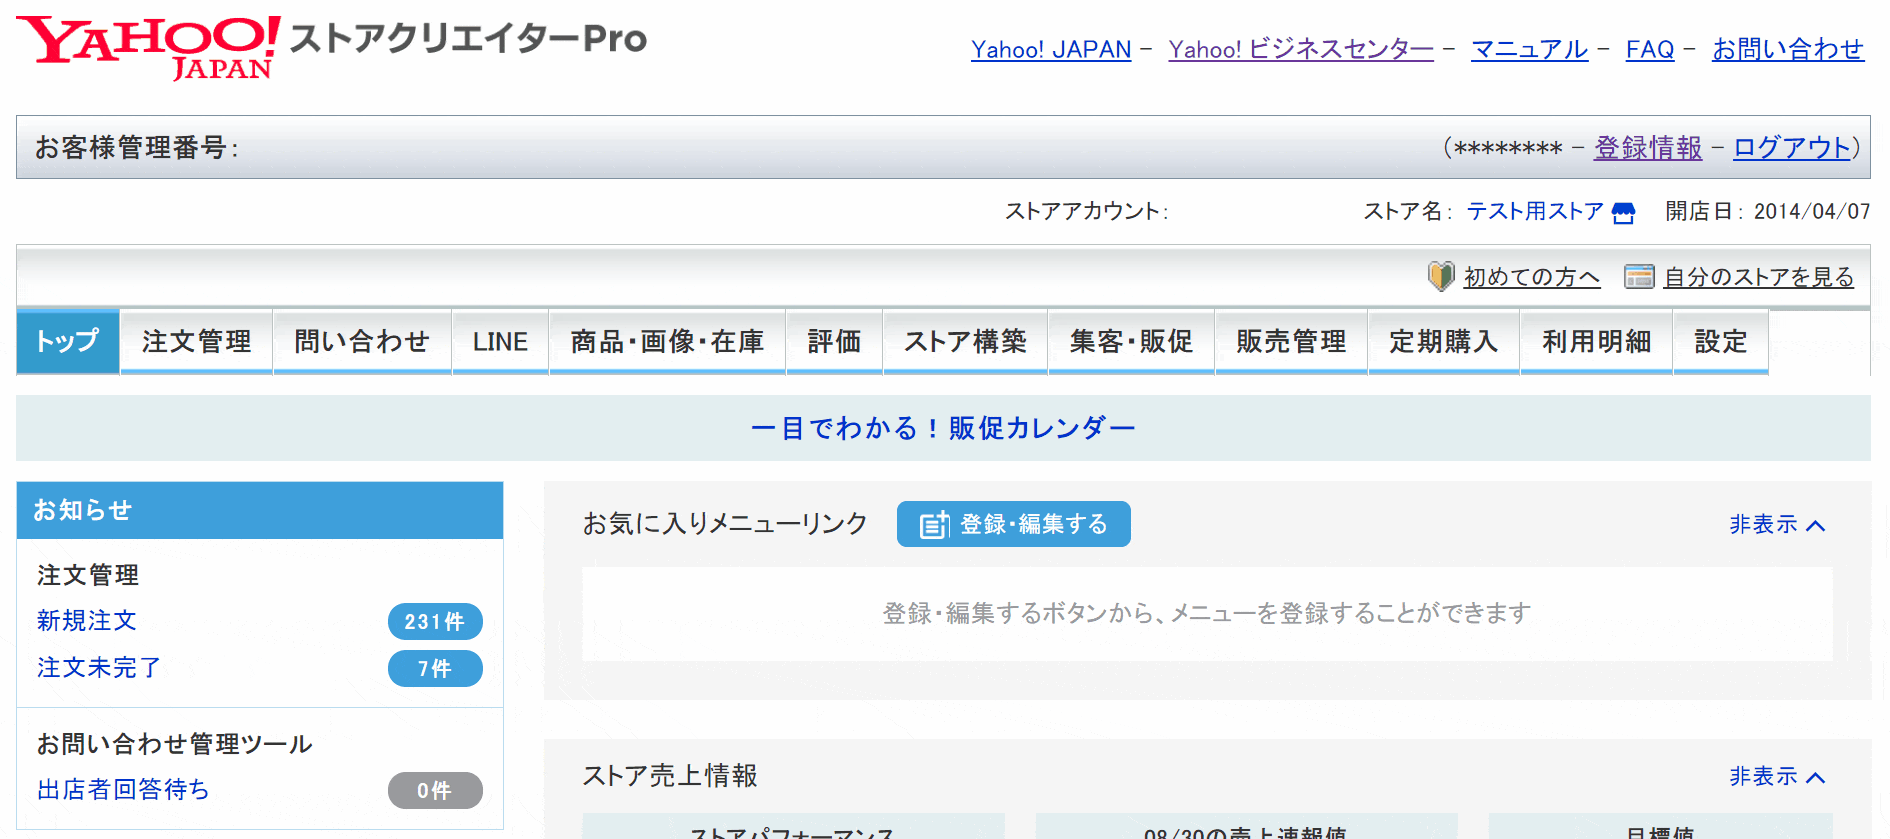Go to the LINE tab

[500, 342]
